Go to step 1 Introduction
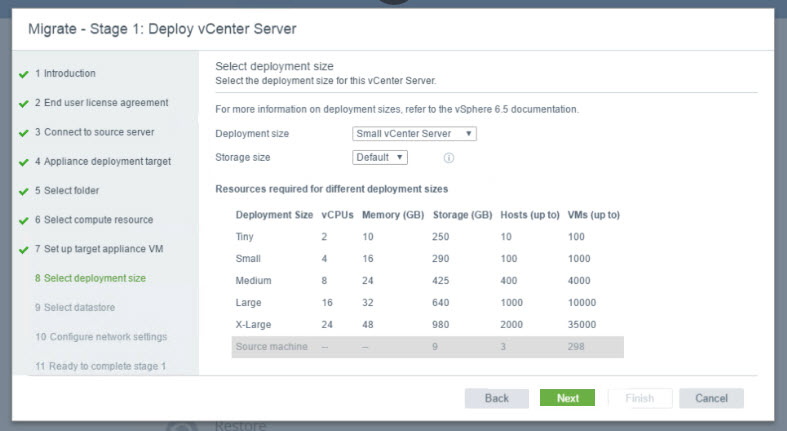Screen dimensions: 787x431 [65, 73]
